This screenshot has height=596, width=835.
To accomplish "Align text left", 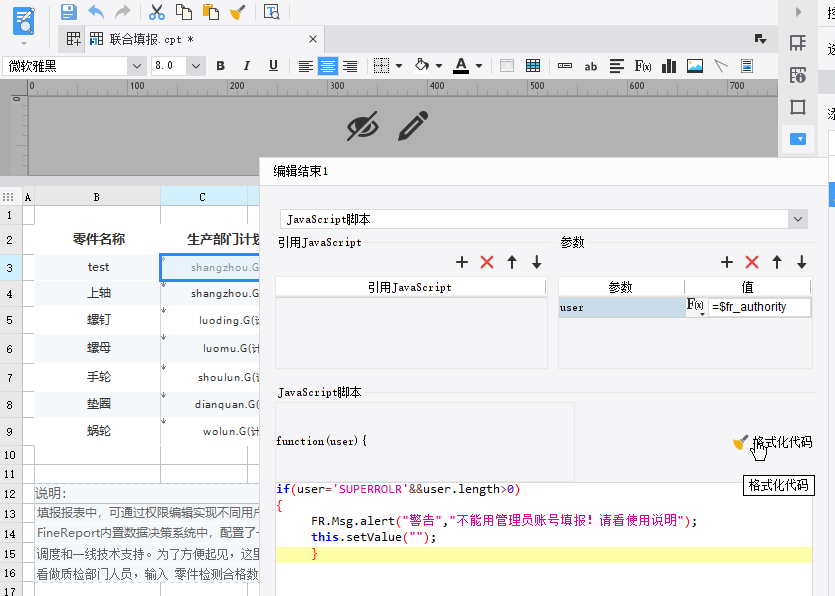I will [306, 67].
